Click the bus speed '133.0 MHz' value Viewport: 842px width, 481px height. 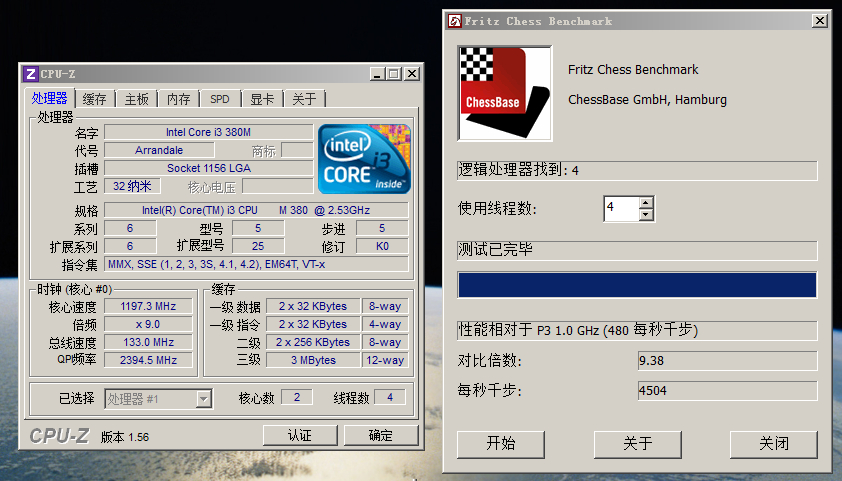point(148,342)
